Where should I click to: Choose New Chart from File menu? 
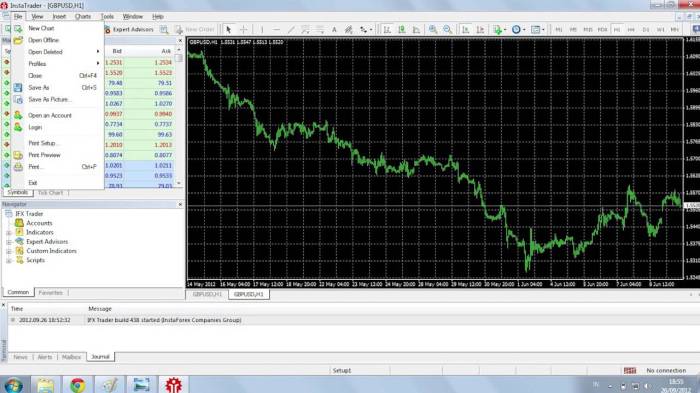58,28
